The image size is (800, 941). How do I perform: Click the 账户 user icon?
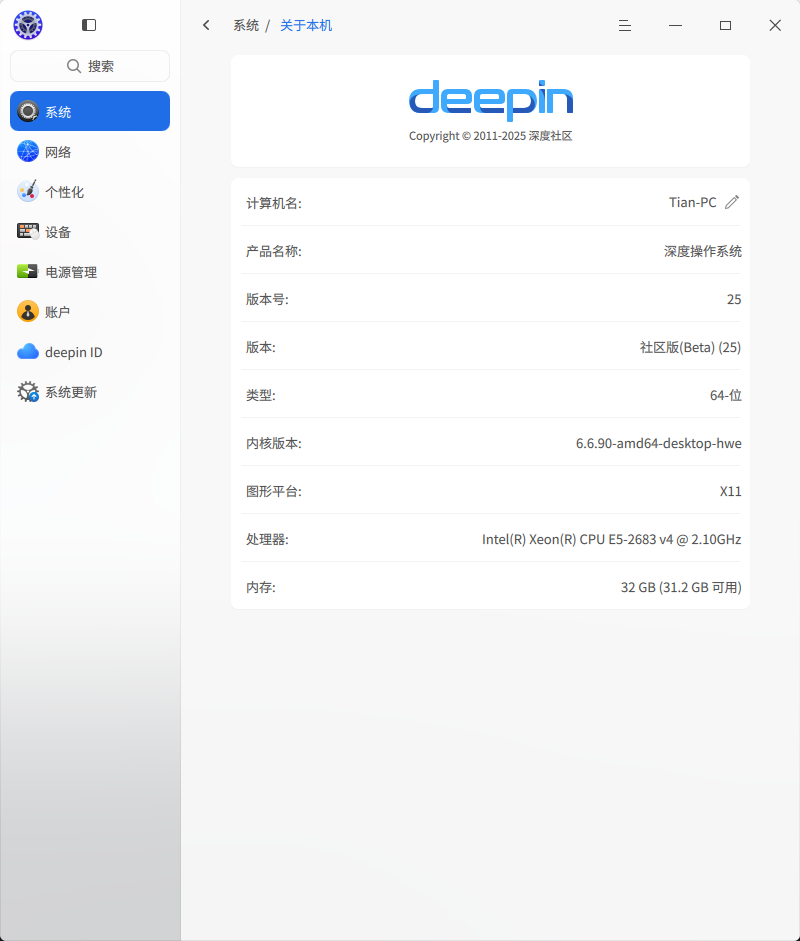(x=28, y=311)
